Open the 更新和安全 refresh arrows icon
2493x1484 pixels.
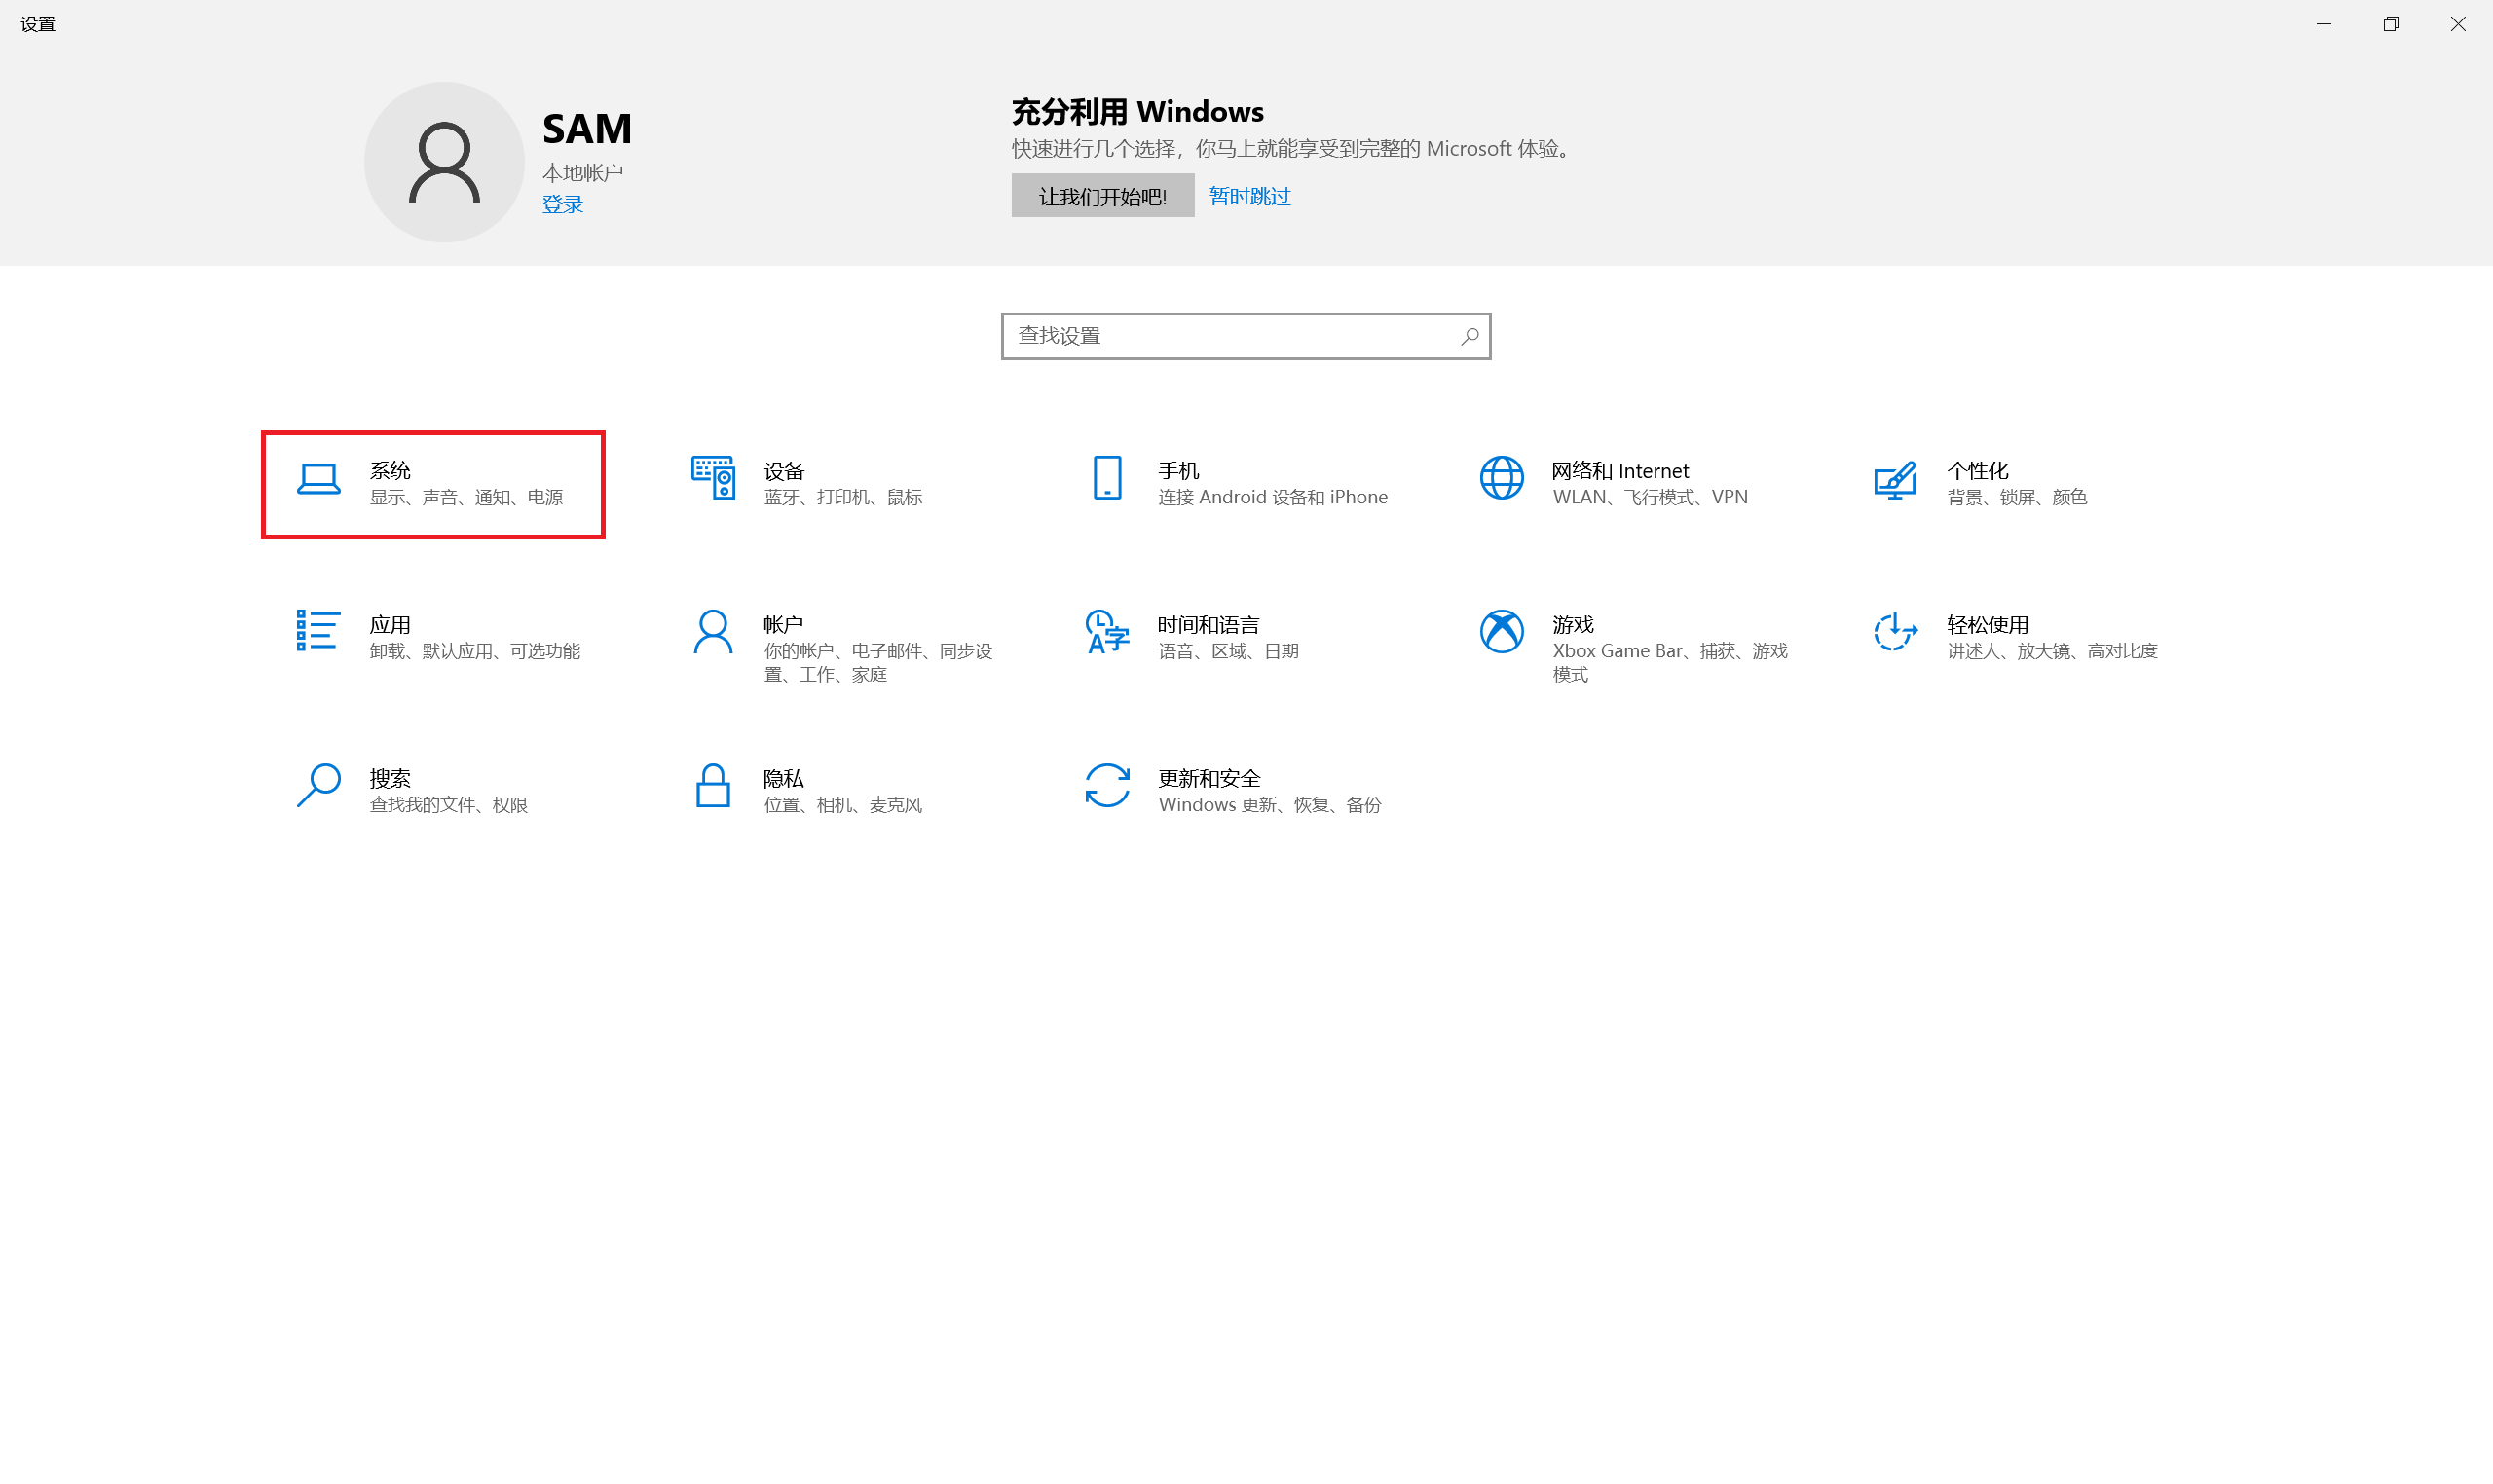[x=1107, y=786]
